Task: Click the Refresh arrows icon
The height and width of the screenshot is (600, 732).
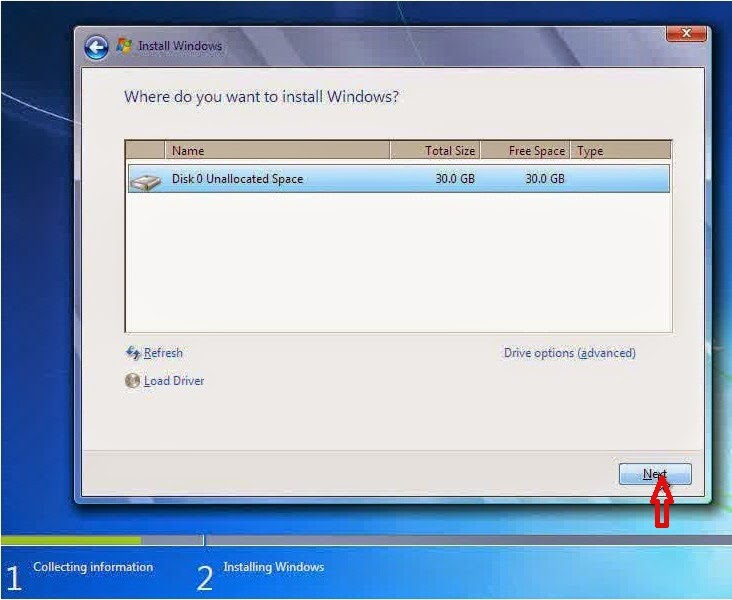Action: 133,353
